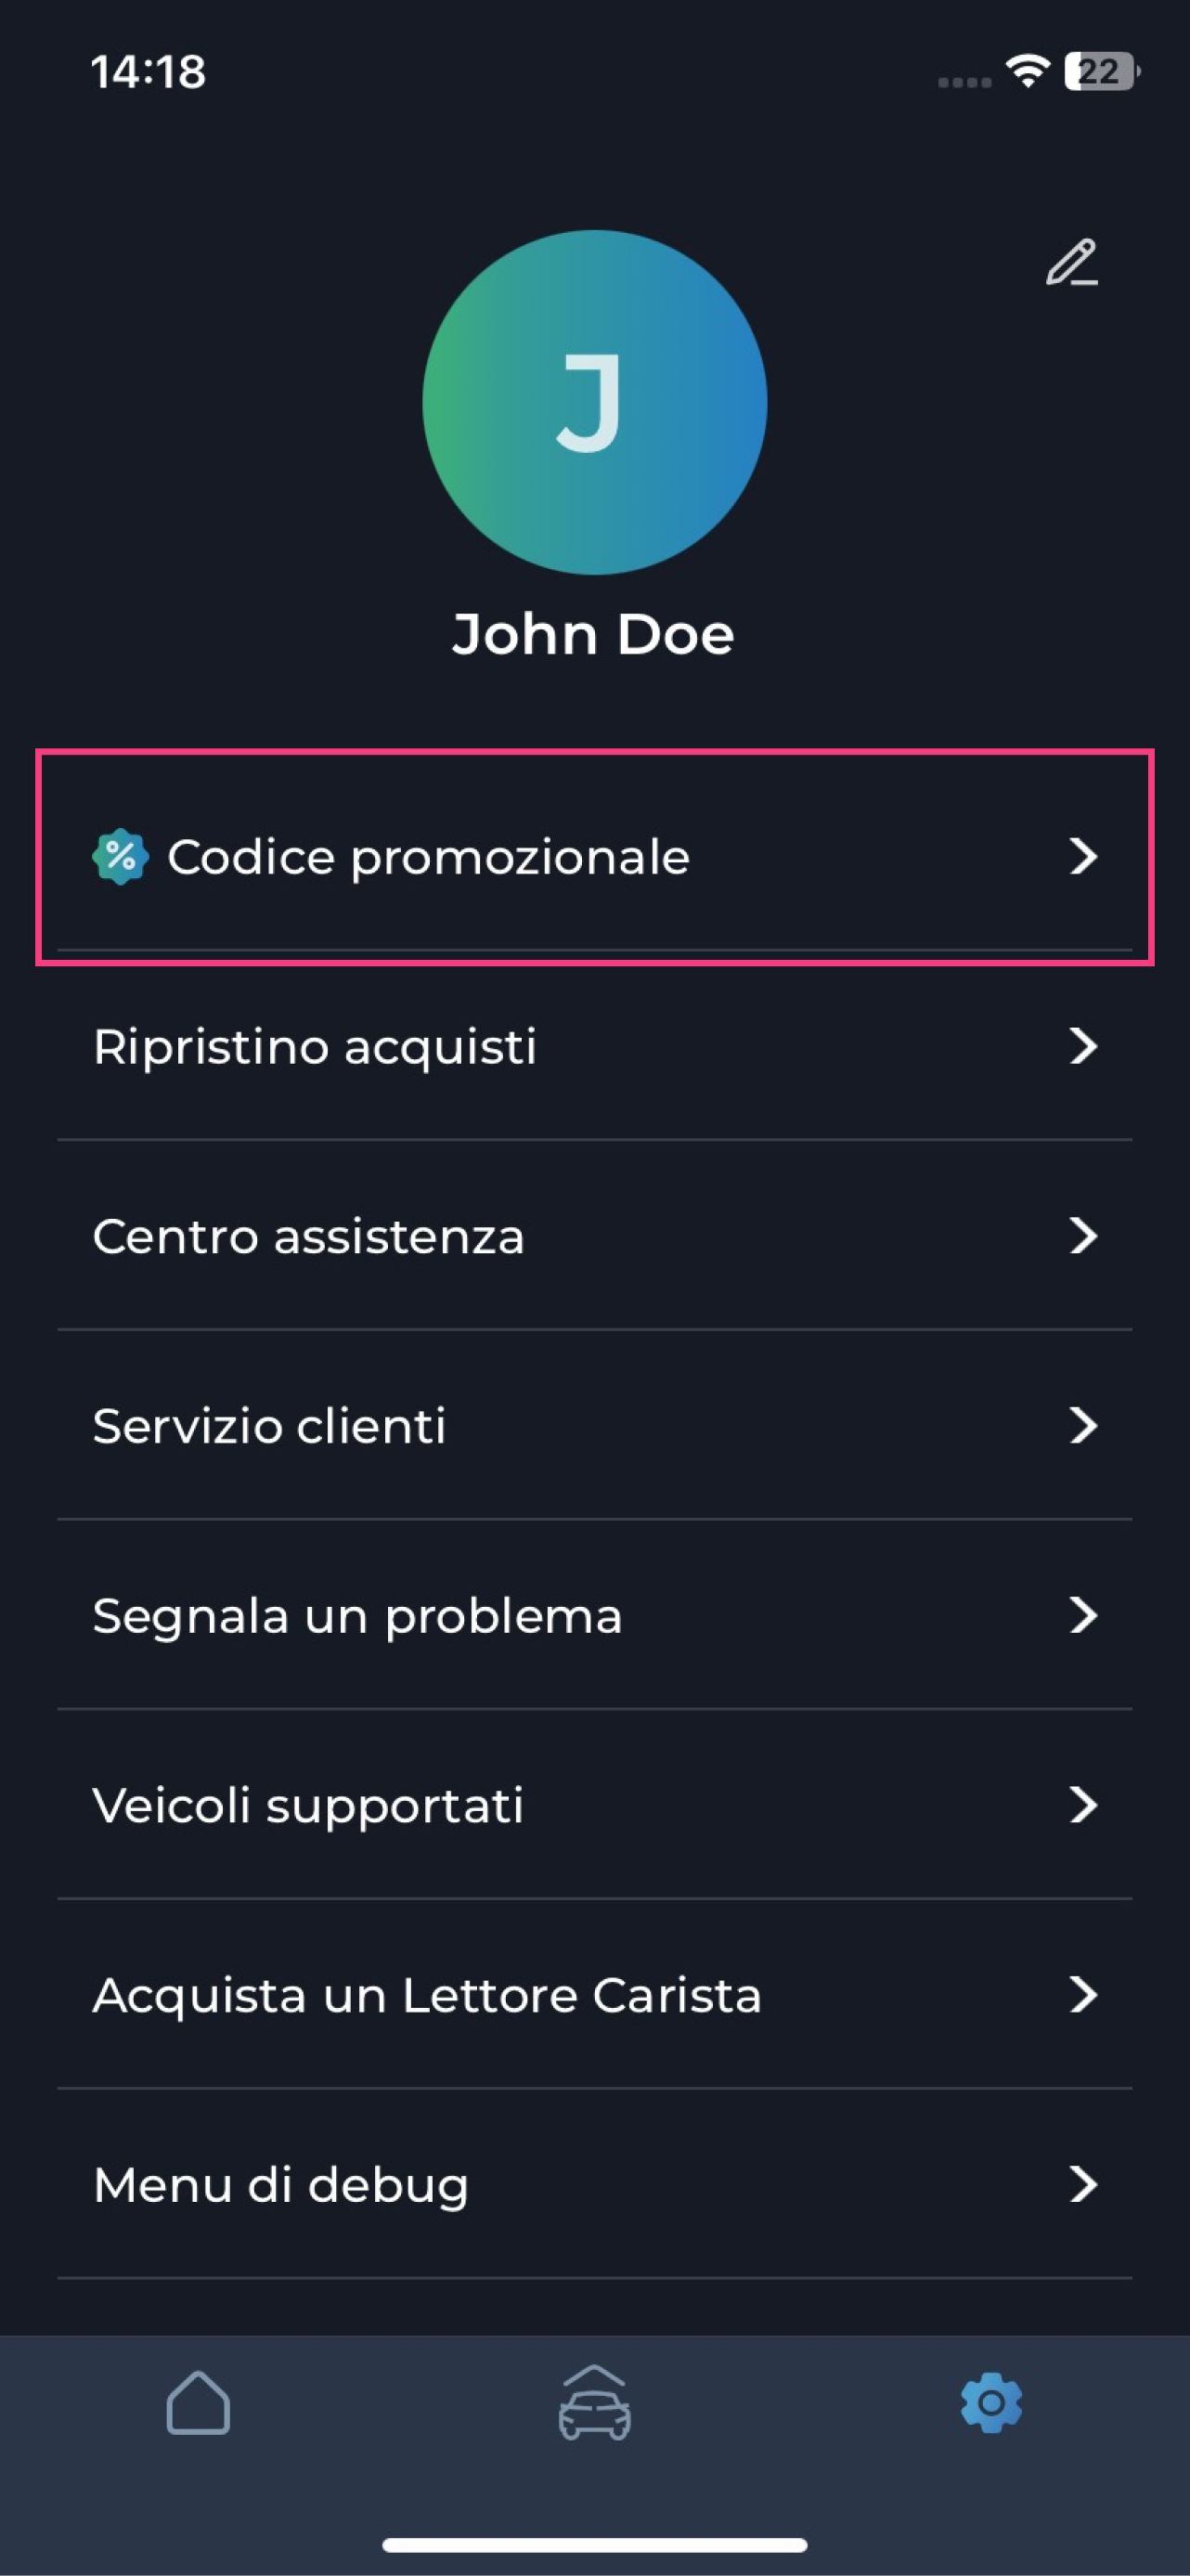Open the vehicle garage tab icon
Viewport: 1190px width, 2576px height.
[594, 2403]
